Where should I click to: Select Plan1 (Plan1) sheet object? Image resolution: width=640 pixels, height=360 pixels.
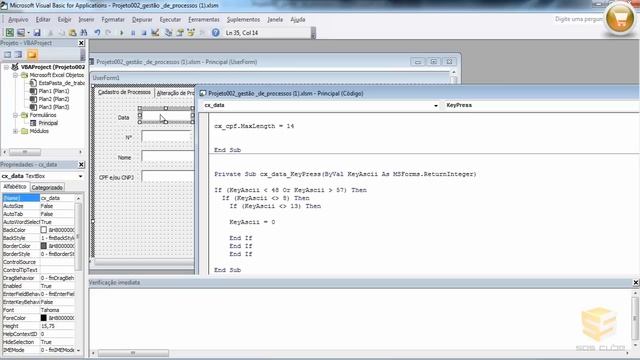pos(54,91)
